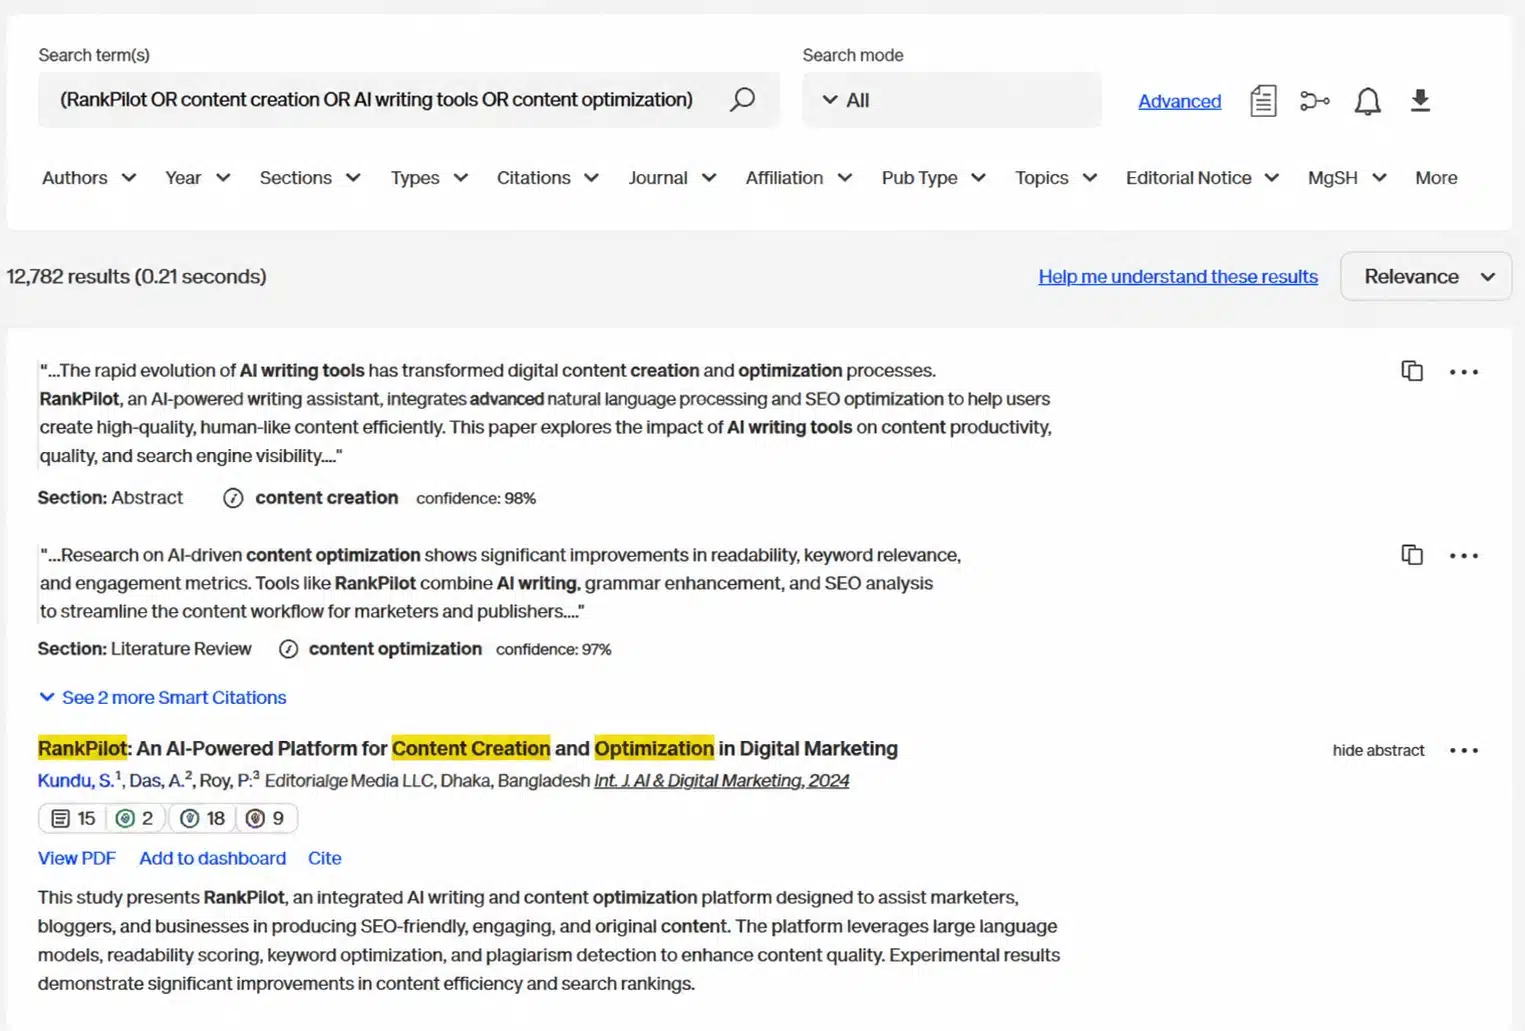1525x1031 pixels.
Task: Click the info icon beside content optimization
Action: click(288, 649)
